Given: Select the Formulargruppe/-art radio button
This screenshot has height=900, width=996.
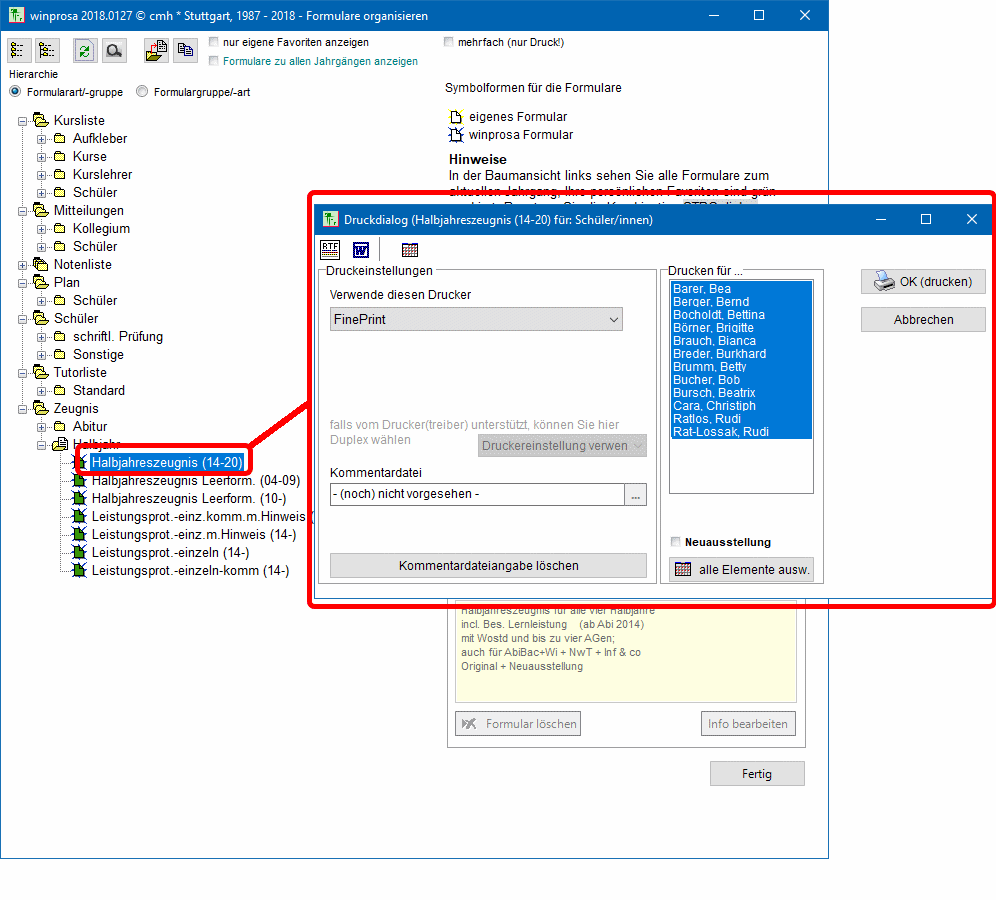Looking at the screenshot, I should pos(142,92).
